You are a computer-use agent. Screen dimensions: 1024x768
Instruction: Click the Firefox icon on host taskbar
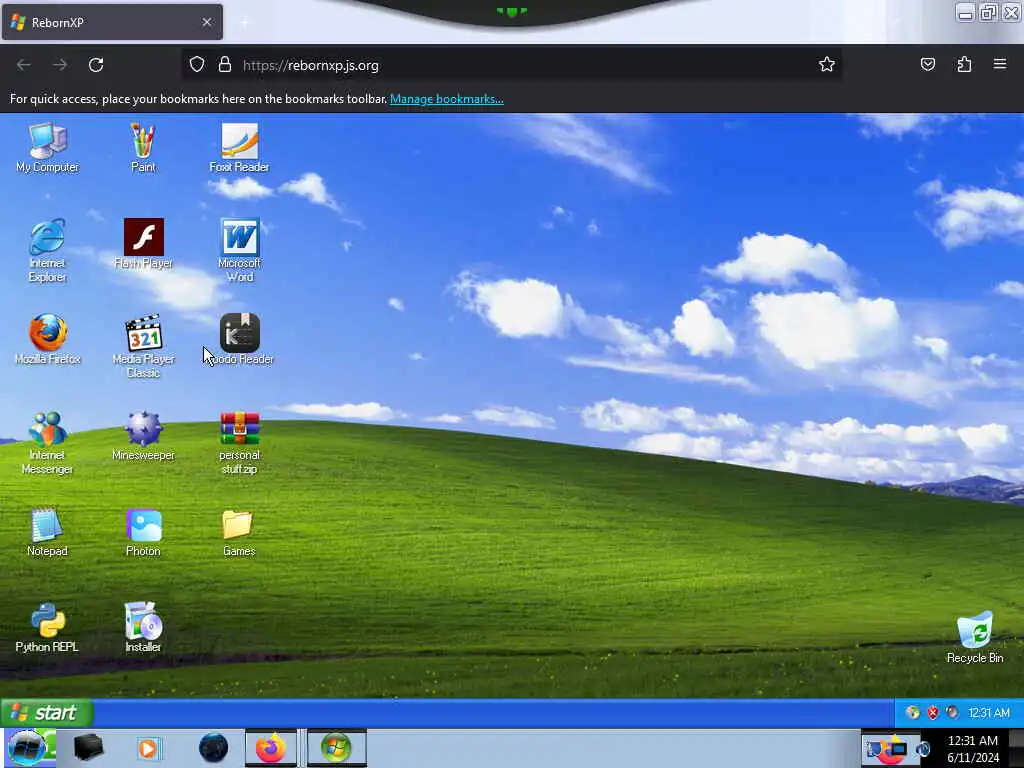[271, 748]
